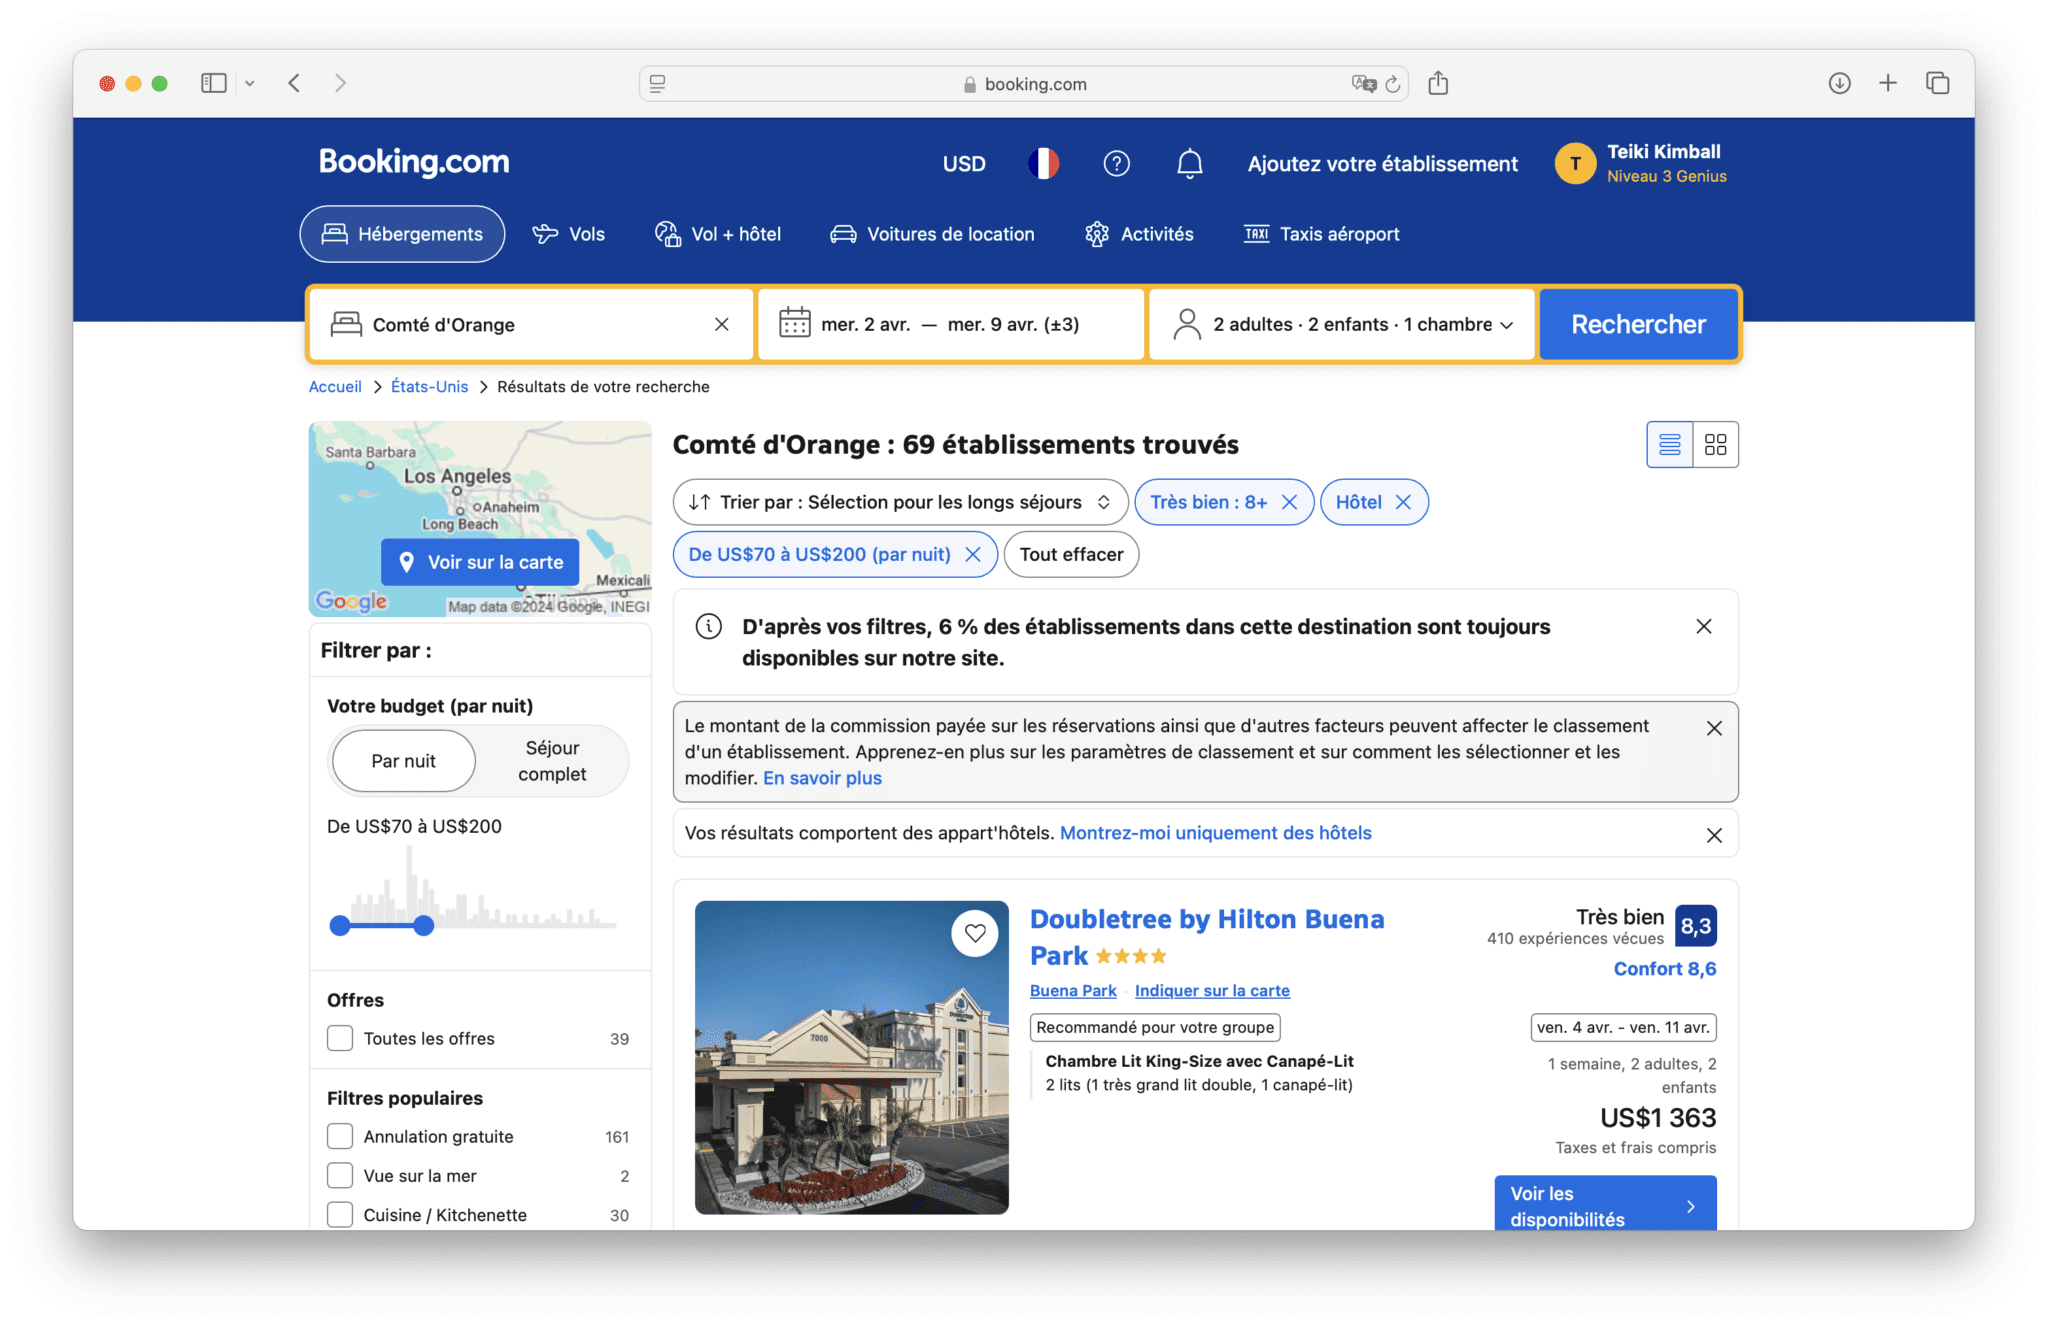The width and height of the screenshot is (2048, 1327).
Task: Click the Indiquer sur la carte link
Action: coord(1212,990)
